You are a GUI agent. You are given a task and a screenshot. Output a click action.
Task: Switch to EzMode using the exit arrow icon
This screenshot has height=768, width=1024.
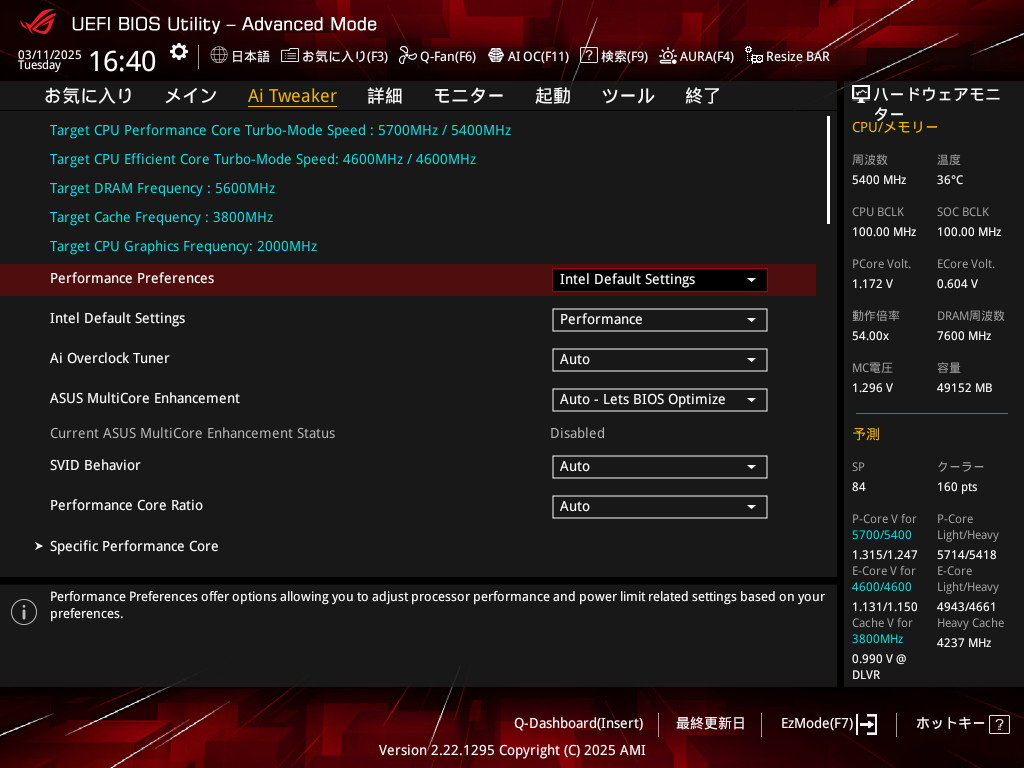click(x=867, y=724)
